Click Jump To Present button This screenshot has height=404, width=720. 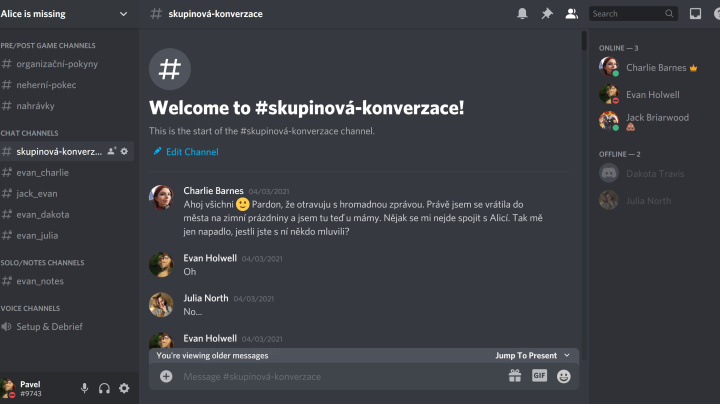click(526, 355)
